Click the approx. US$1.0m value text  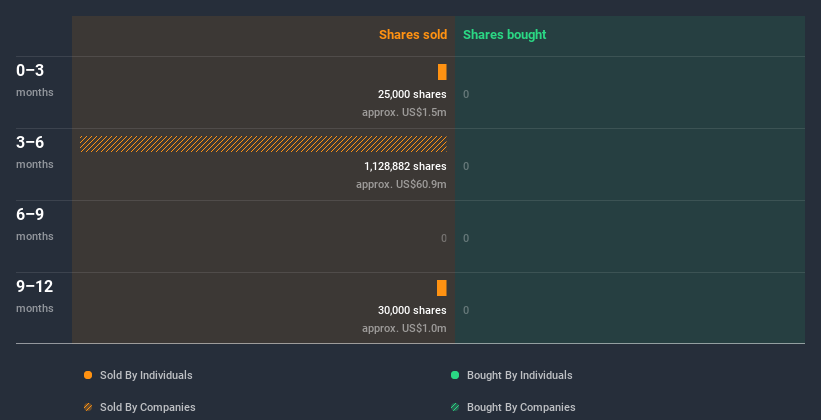pyautogui.click(x=404, y=328)
